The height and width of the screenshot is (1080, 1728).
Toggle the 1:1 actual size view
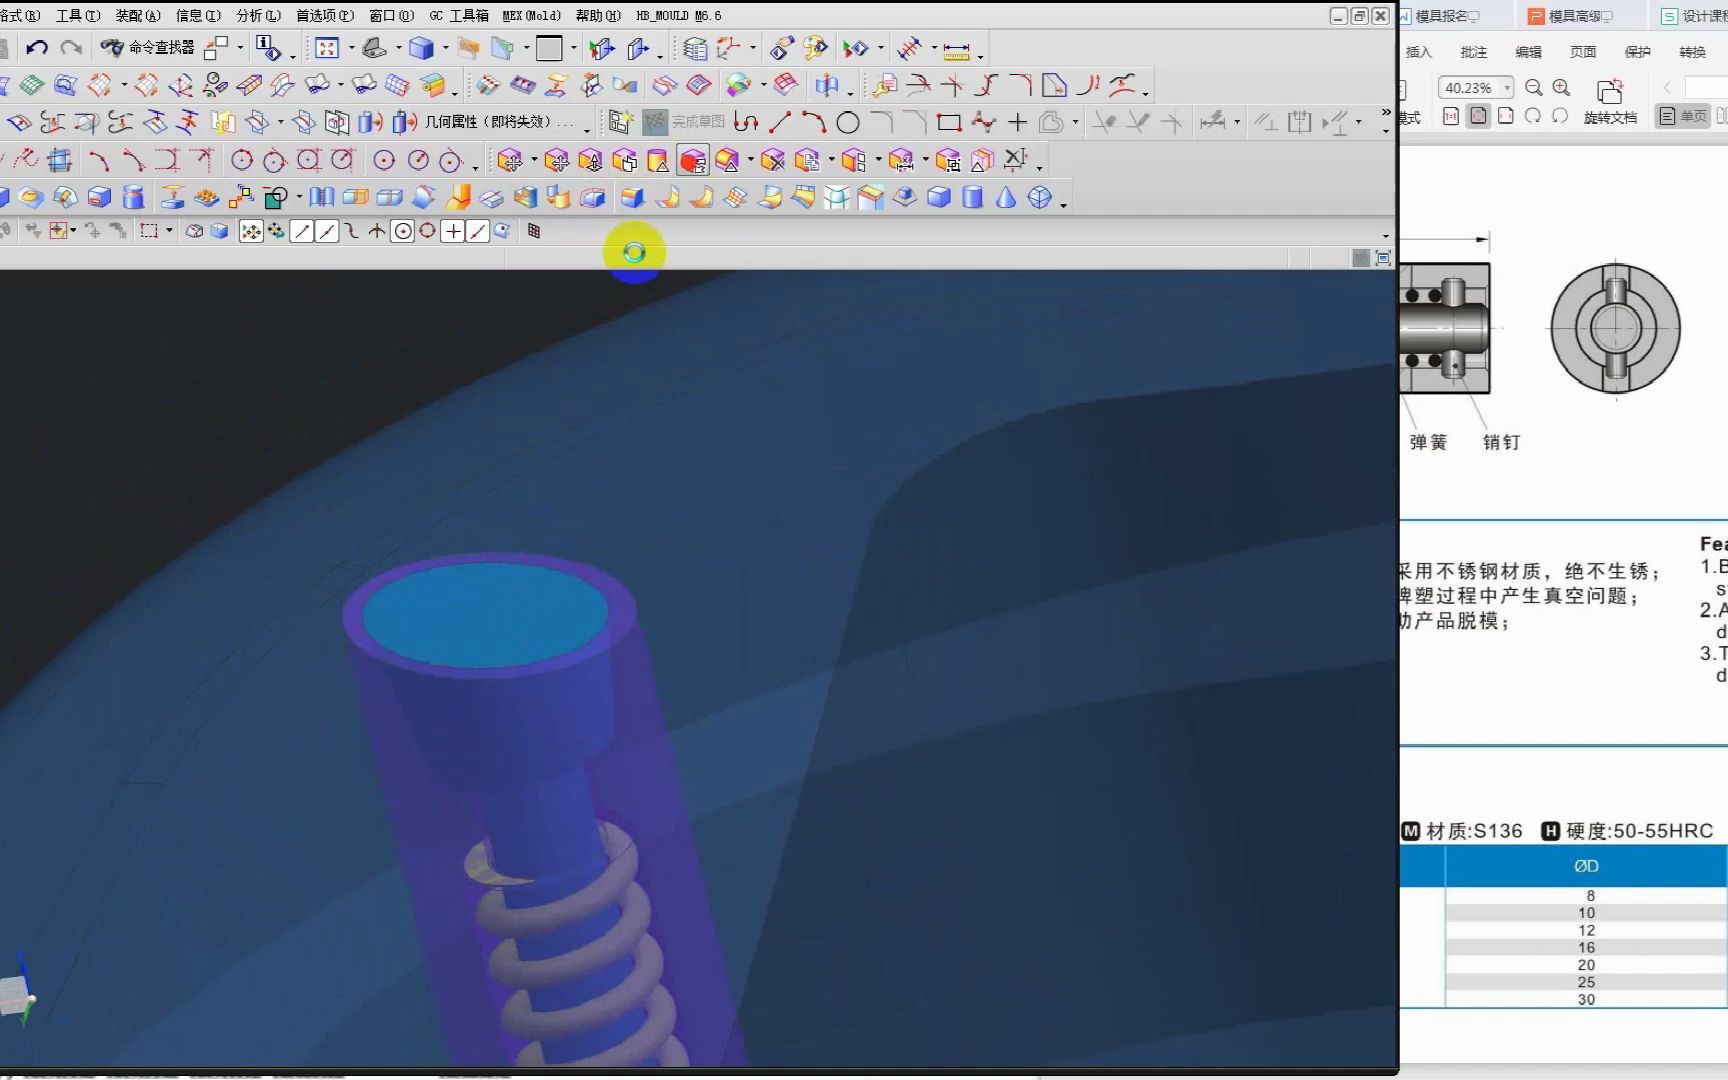(x=1452, y=115)
